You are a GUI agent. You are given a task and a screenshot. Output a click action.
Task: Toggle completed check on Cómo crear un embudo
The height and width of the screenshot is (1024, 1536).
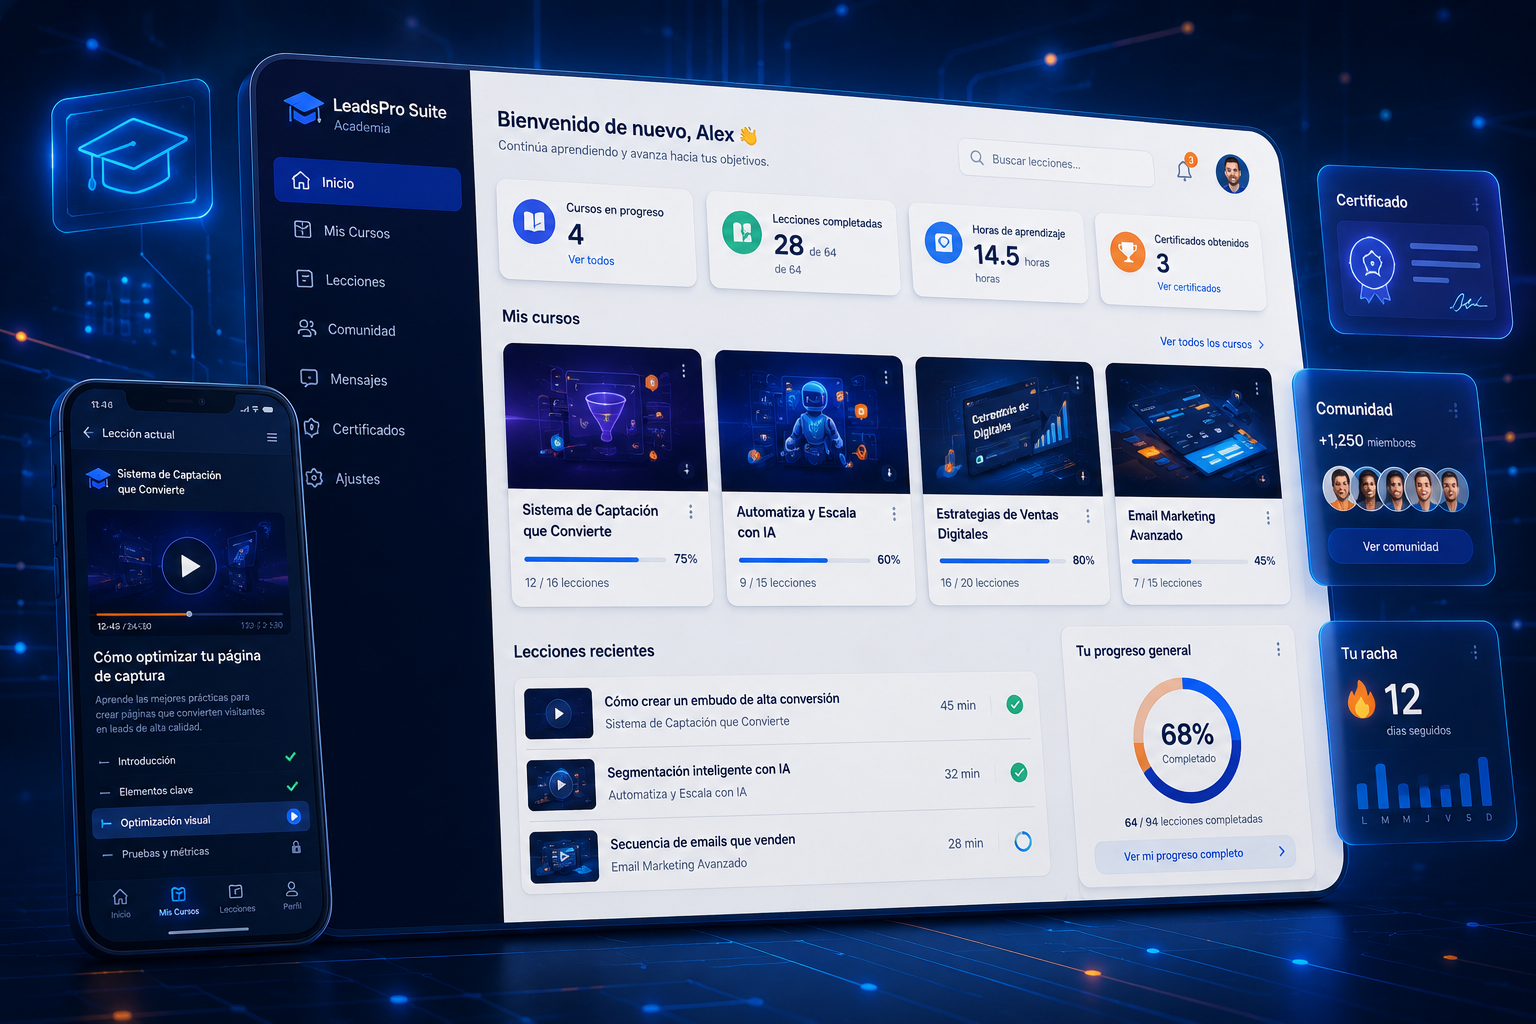(x=1014, y=705)
